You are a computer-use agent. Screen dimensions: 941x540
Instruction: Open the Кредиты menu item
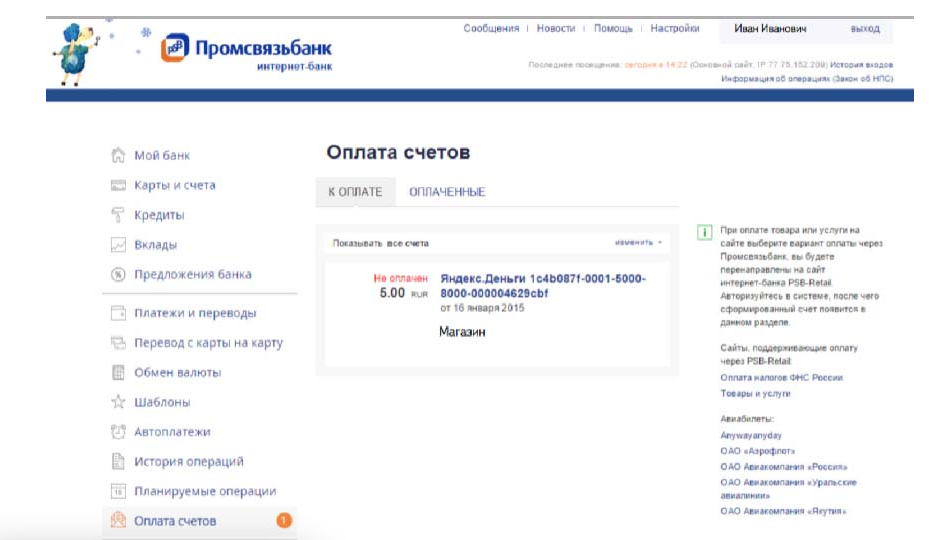pyautogui.click(x=159, y=215)
